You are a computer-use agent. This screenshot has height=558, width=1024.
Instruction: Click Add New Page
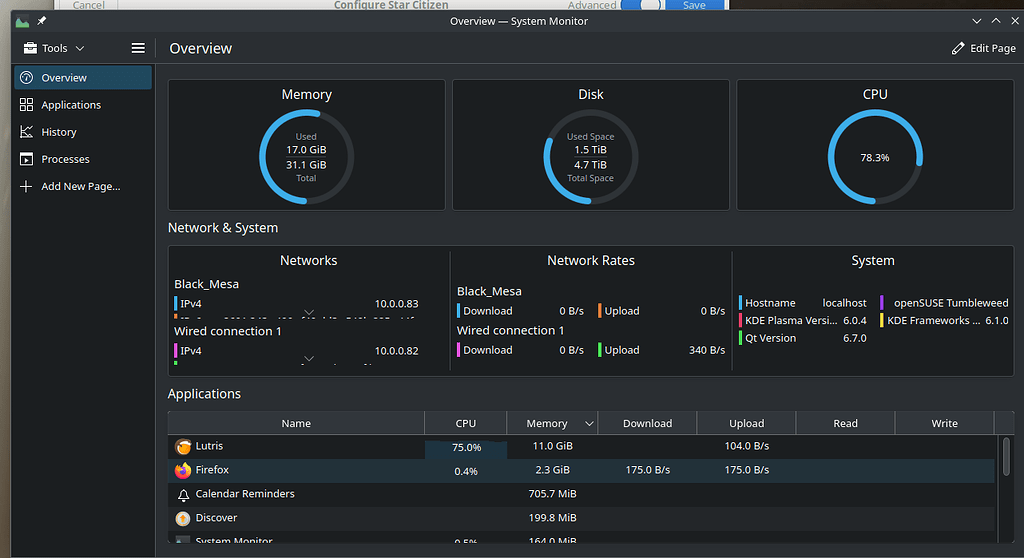[80, 186]
